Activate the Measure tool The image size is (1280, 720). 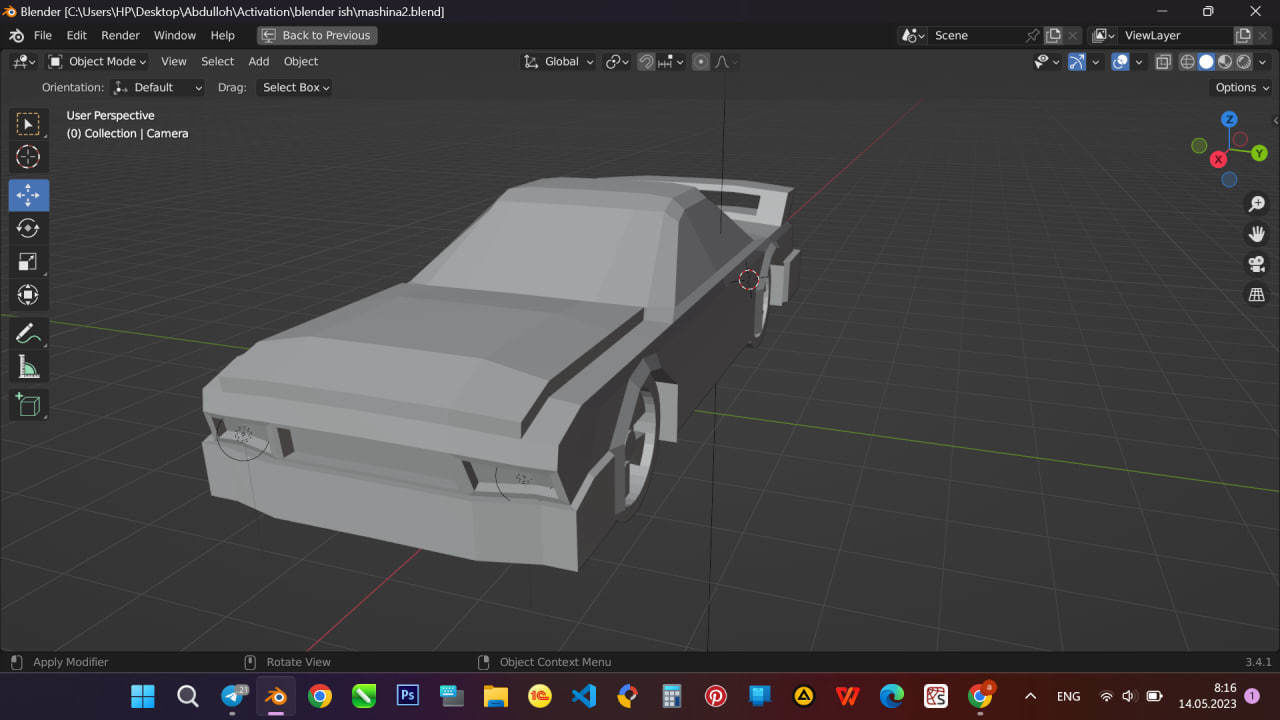pyautogui.click(x=28, y=366)
